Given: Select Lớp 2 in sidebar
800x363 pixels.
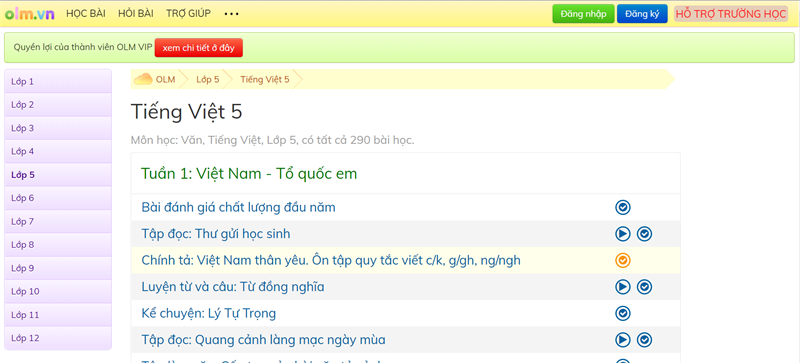Looking at the screenshot, I should pos(58,105).
